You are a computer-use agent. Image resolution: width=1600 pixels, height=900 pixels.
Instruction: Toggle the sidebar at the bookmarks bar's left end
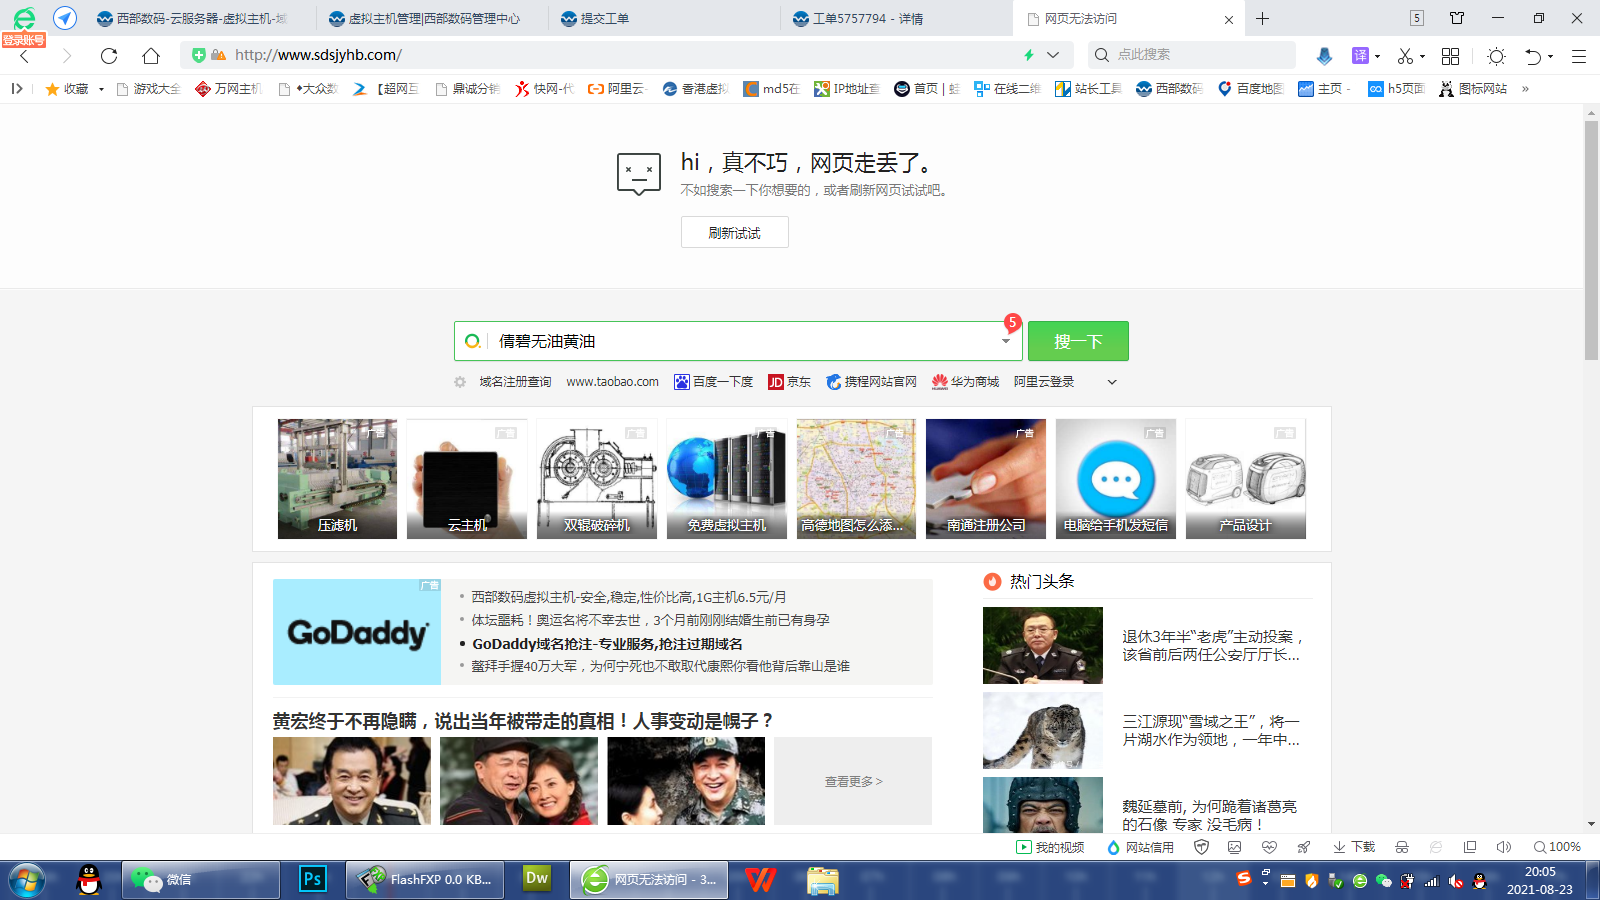17,89
